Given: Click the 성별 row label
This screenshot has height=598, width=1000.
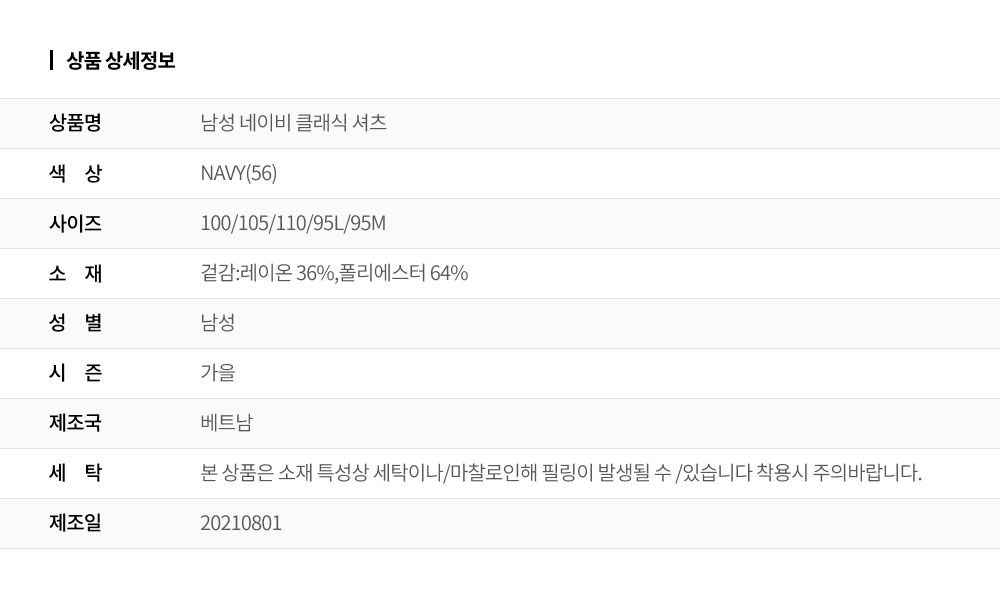Looking at the screenshot, I should 76,323.
